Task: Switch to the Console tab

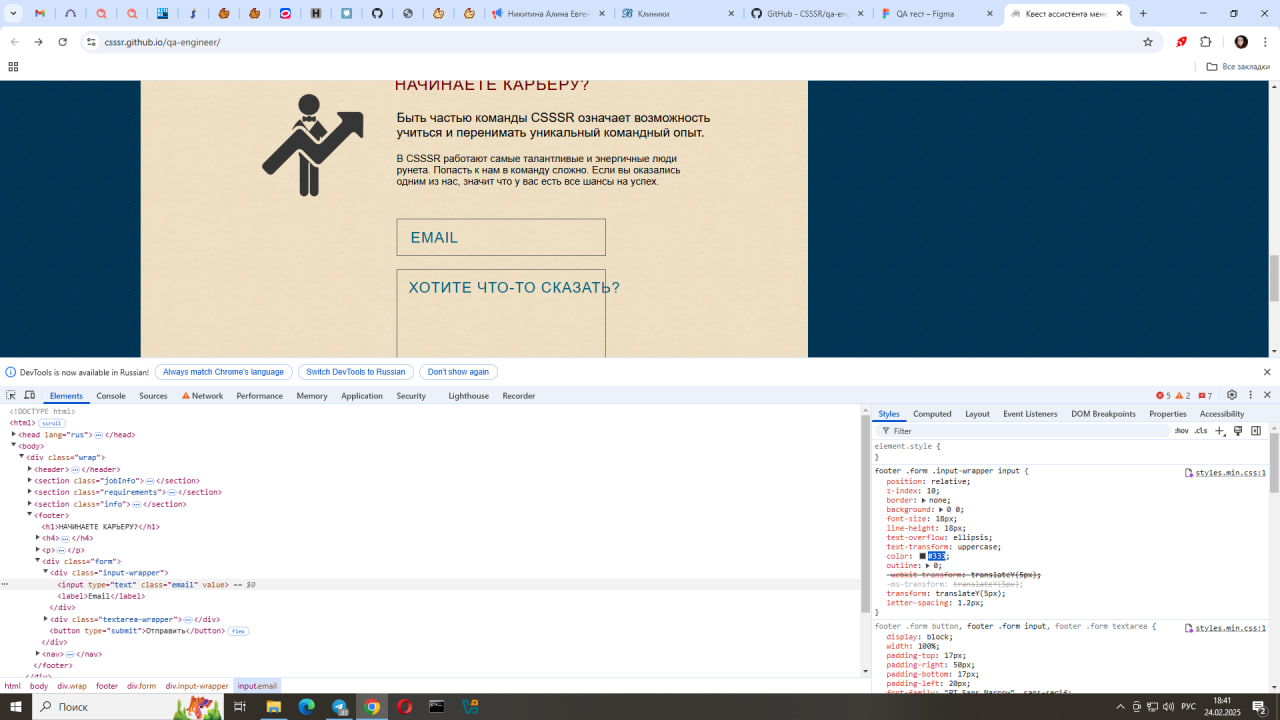Action: [110, 396]
